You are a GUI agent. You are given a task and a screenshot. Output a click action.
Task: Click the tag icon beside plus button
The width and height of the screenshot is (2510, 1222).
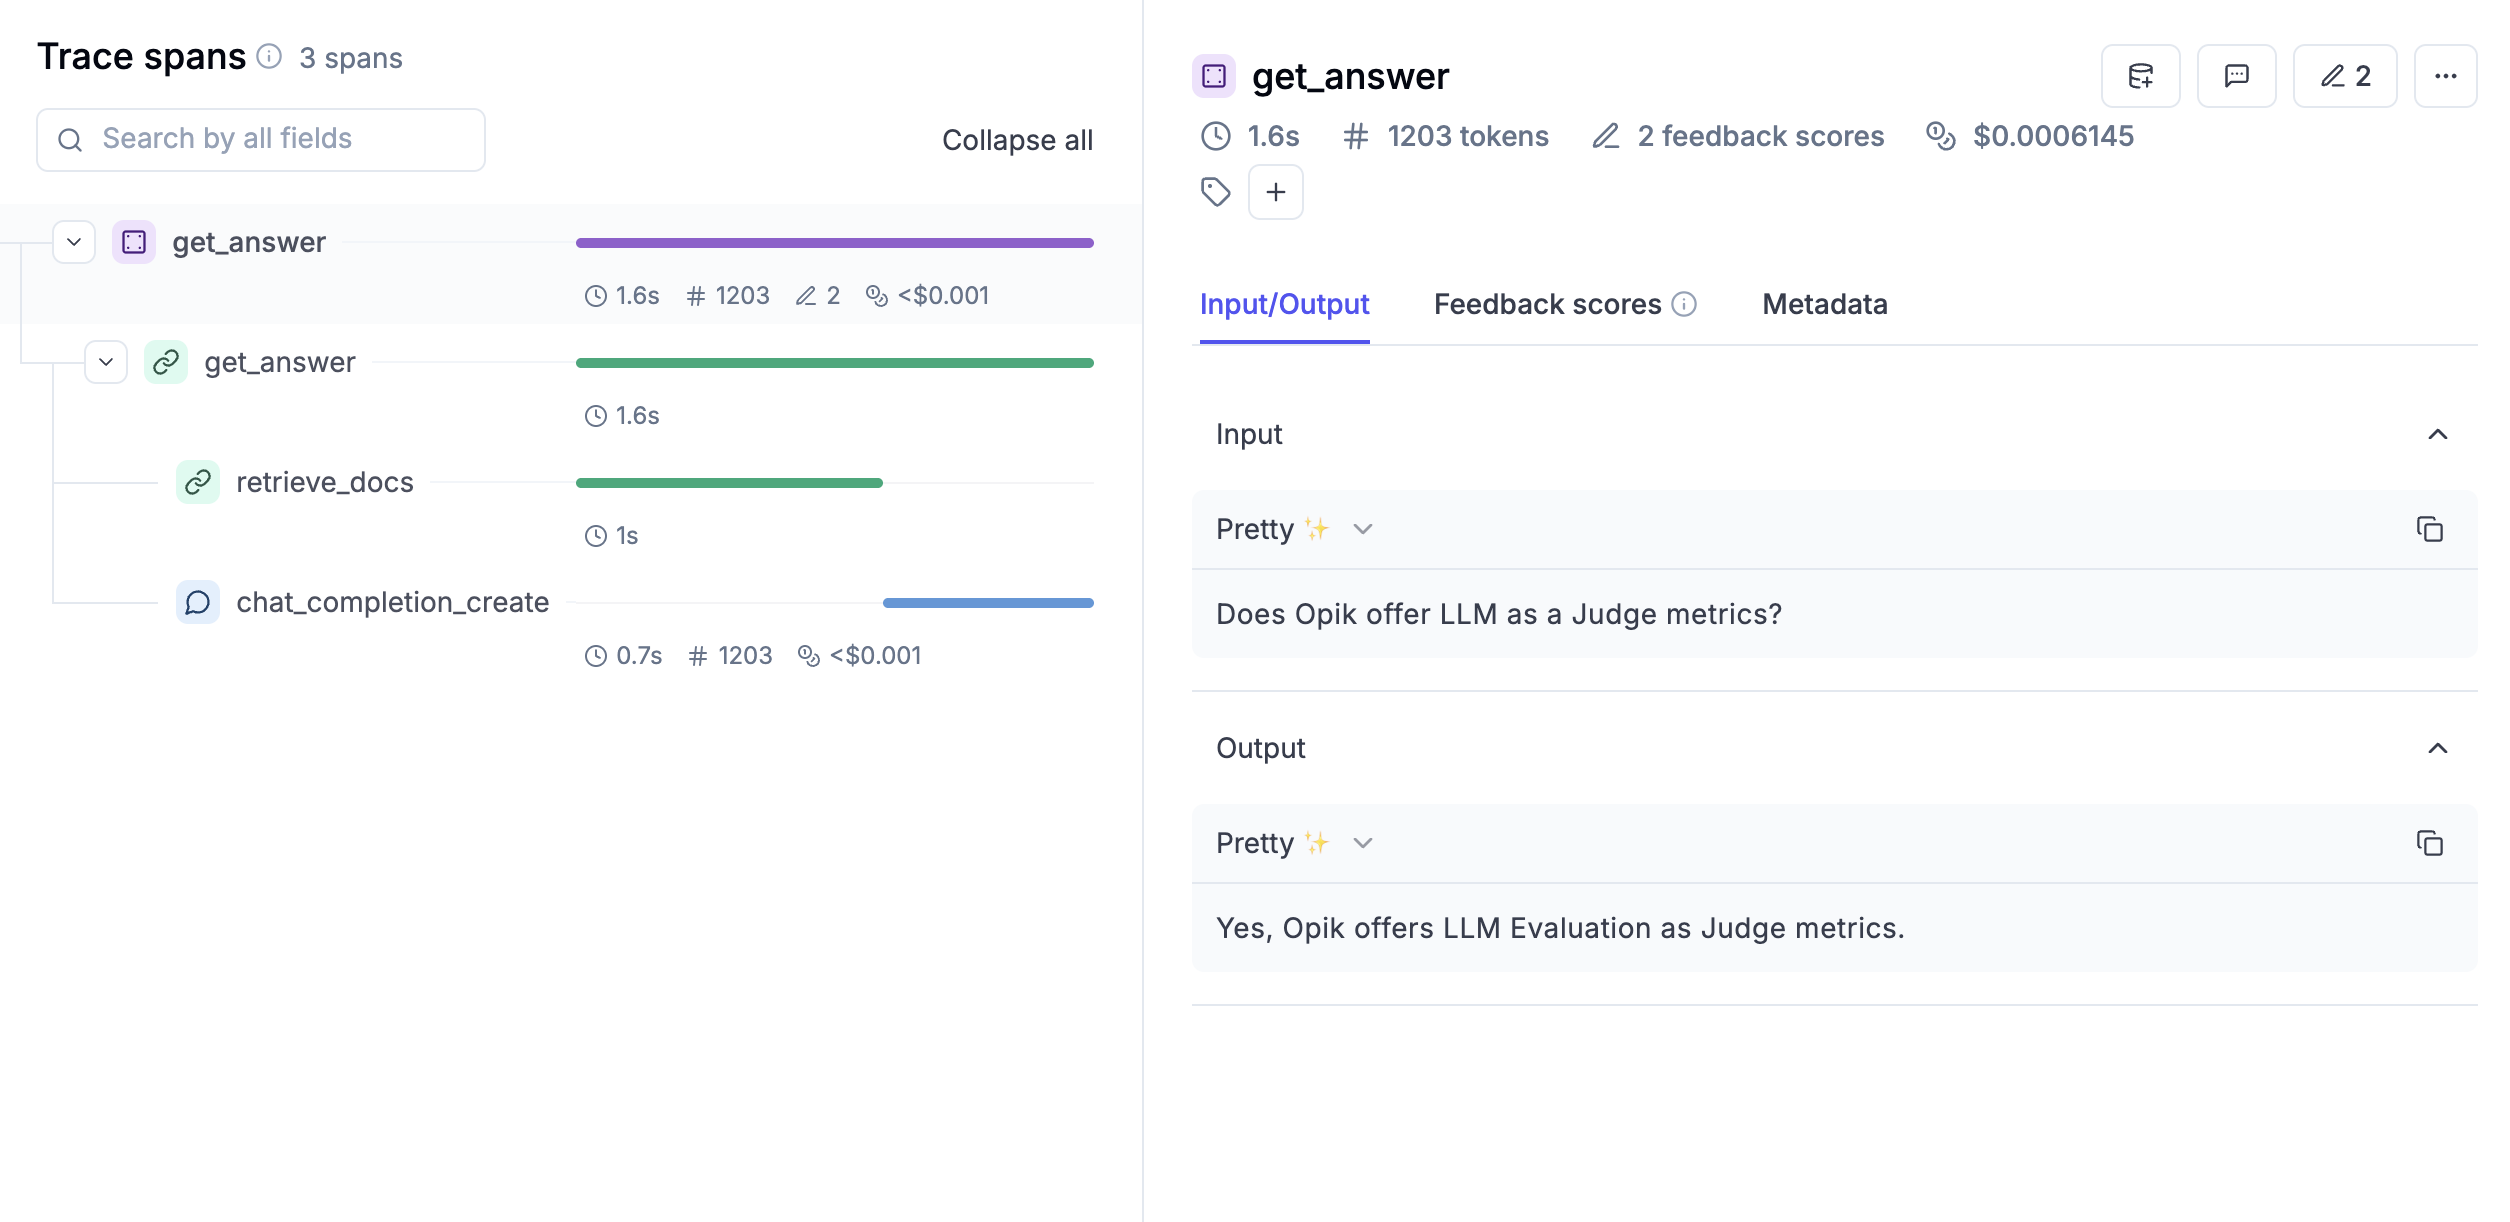pyautogui.click(x=1215, y=192)
